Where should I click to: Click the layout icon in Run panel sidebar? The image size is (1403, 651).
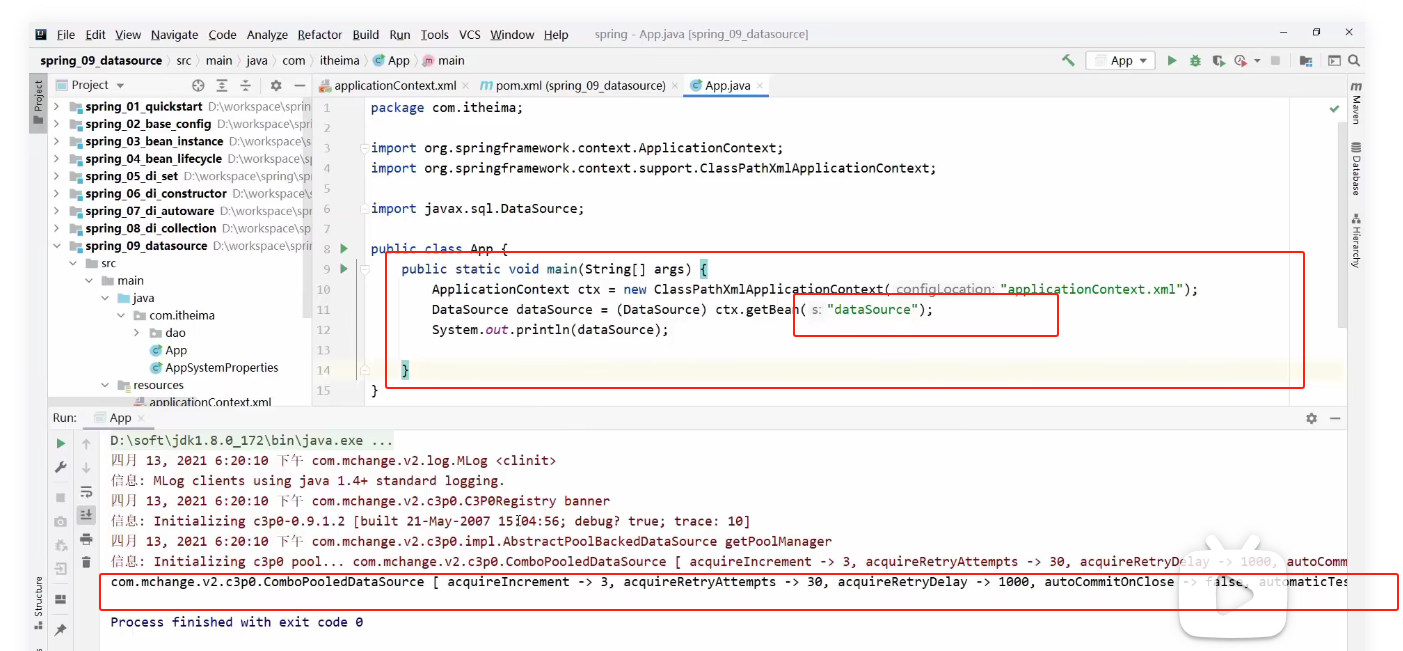[x=61, y=598]
